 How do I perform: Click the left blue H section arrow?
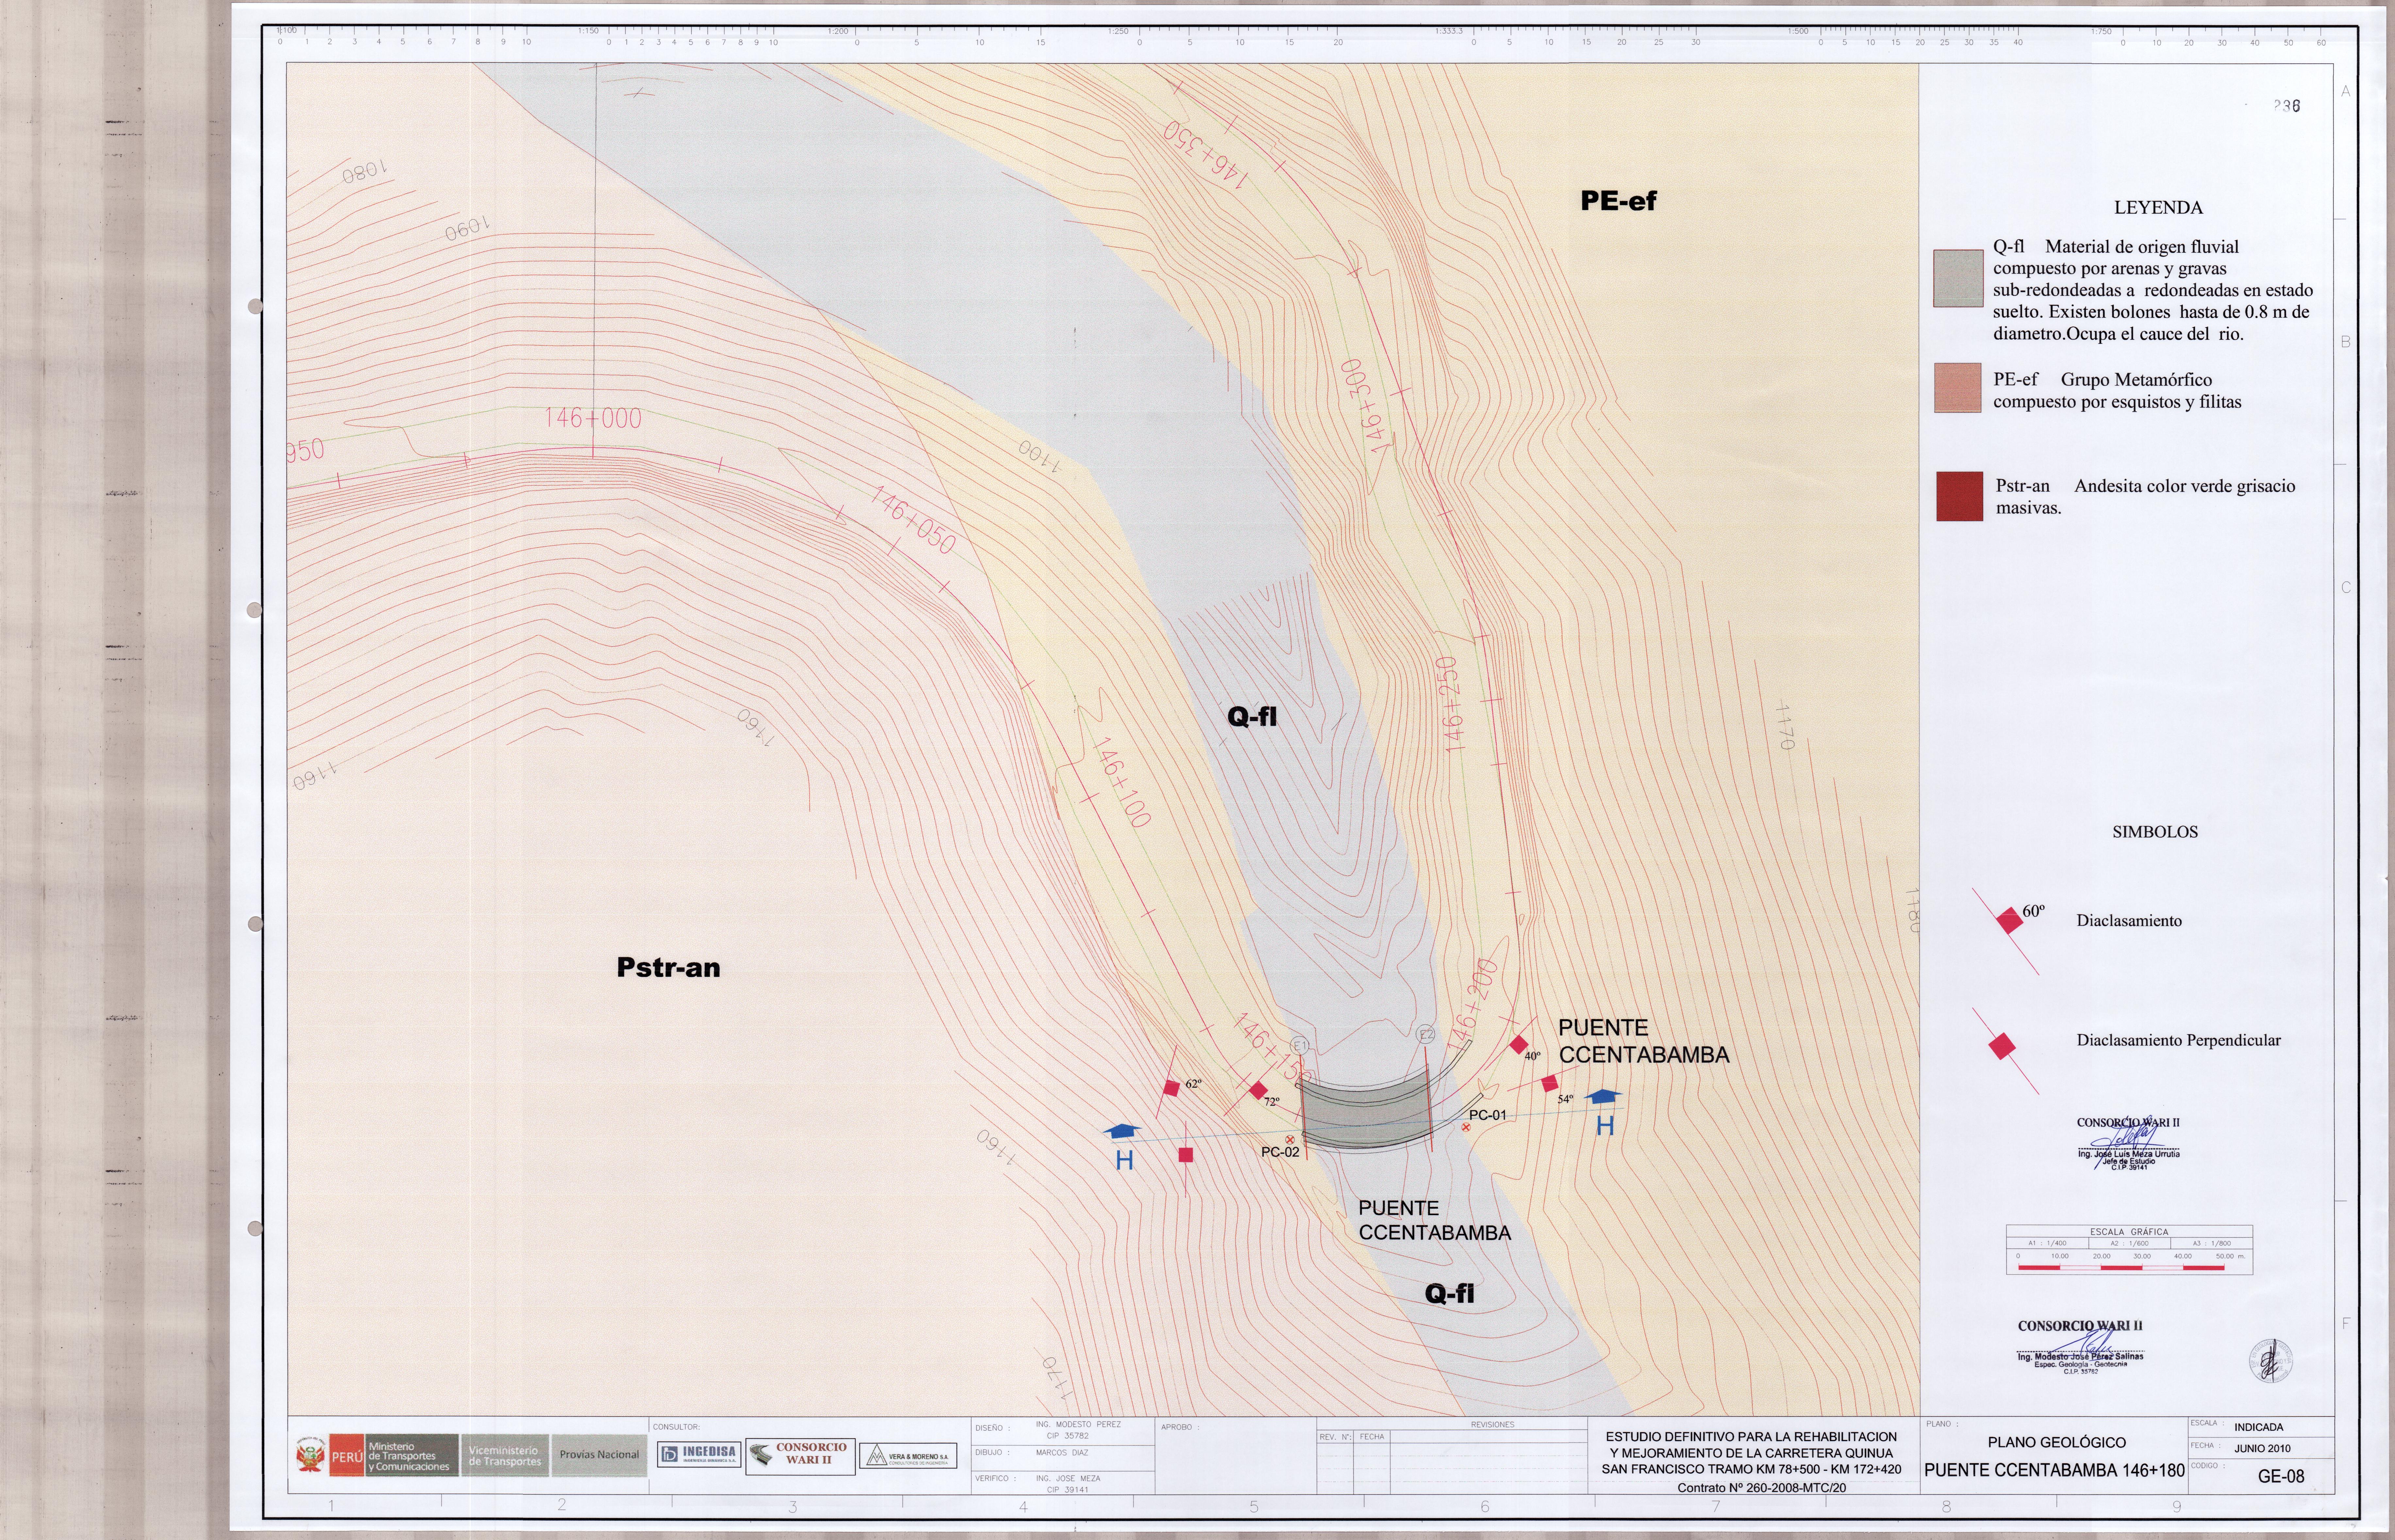pos(1122,1131)
